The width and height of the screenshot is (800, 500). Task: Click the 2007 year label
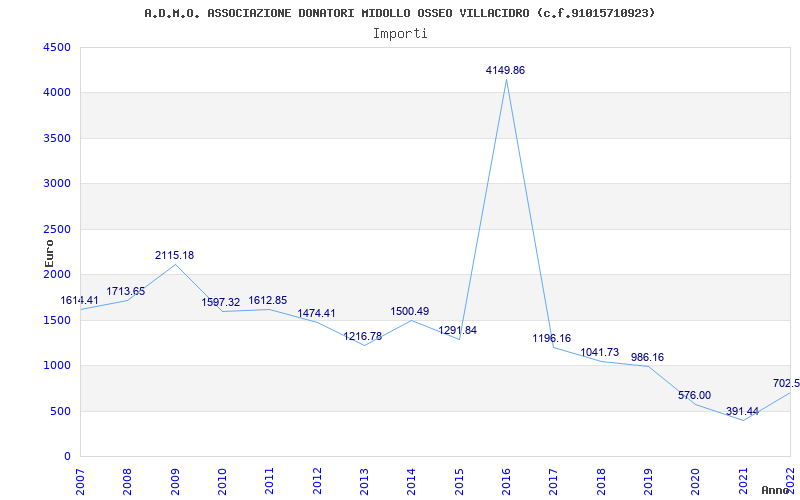[81, 481]
